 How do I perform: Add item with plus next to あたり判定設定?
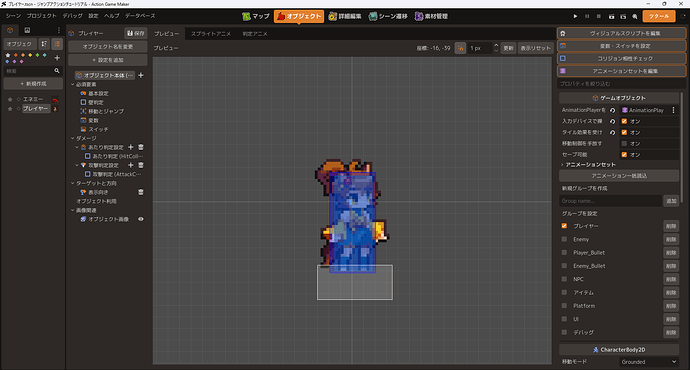131,147
